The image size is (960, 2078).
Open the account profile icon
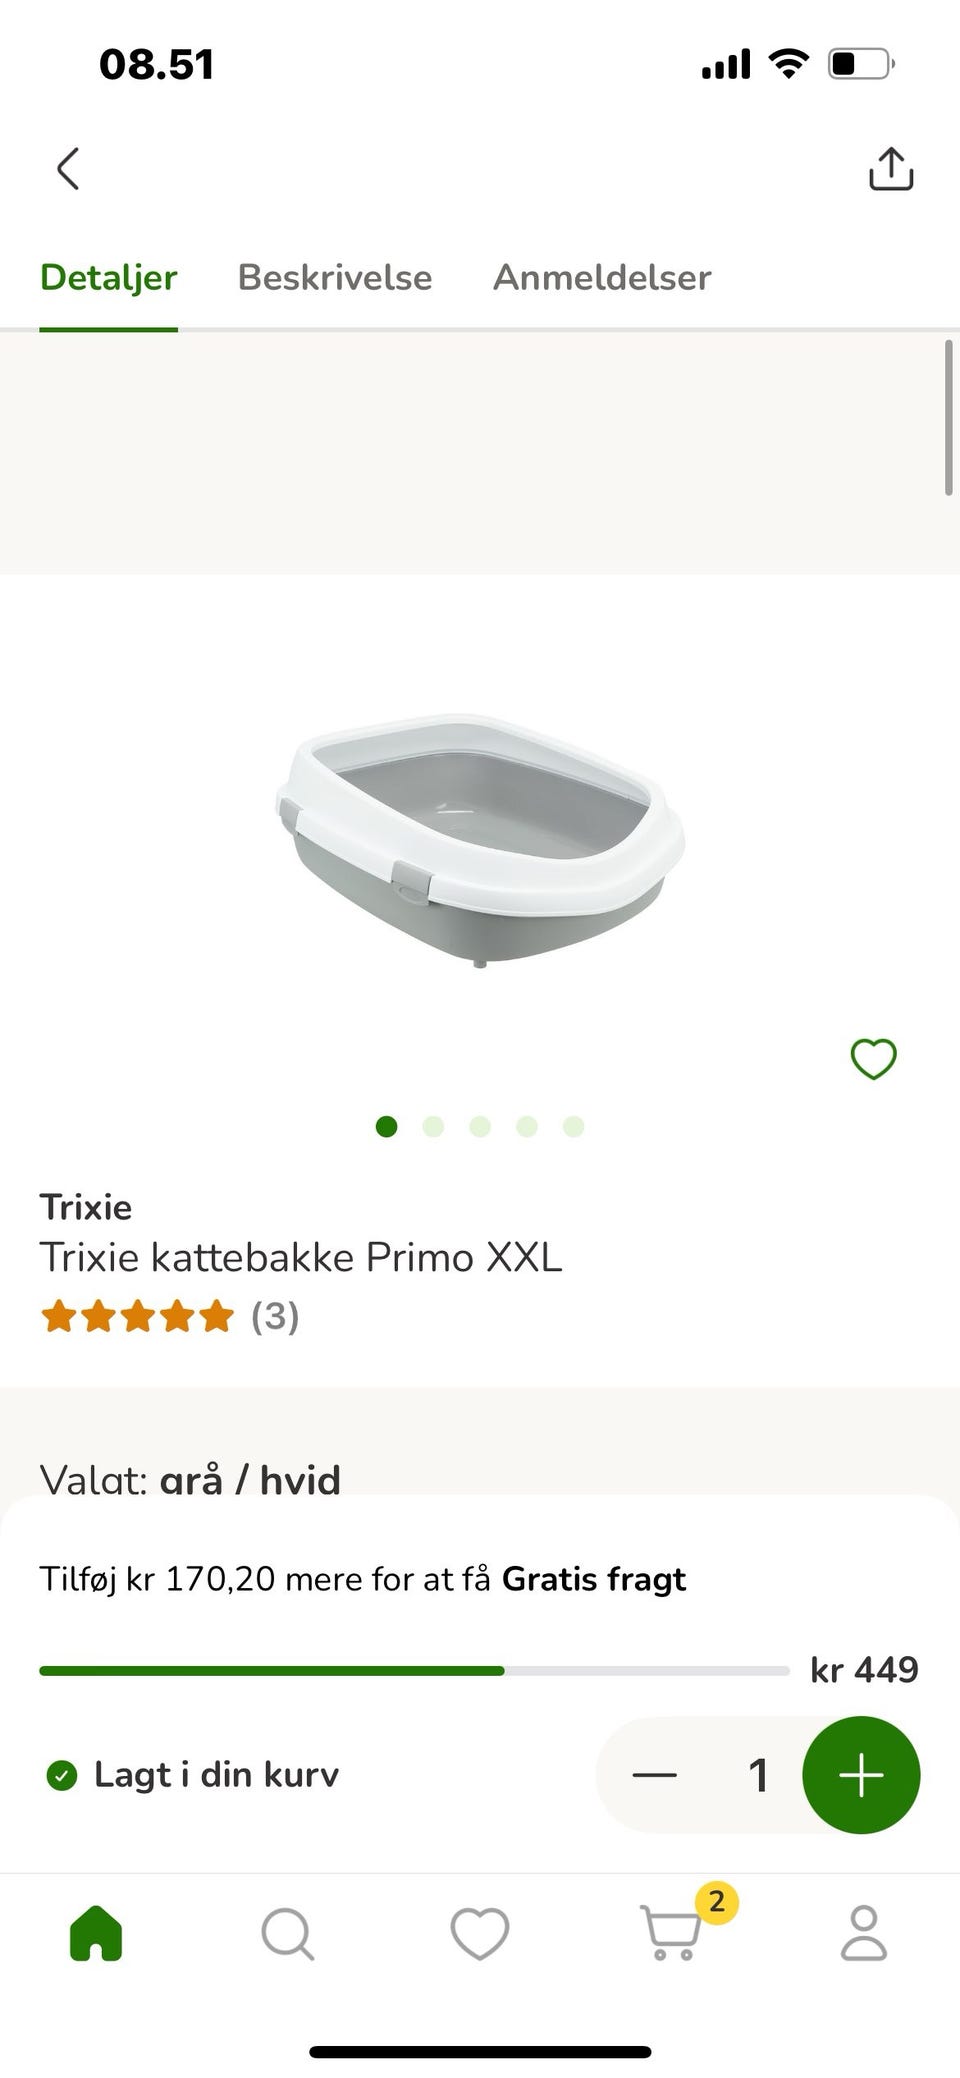(864, 1933)
